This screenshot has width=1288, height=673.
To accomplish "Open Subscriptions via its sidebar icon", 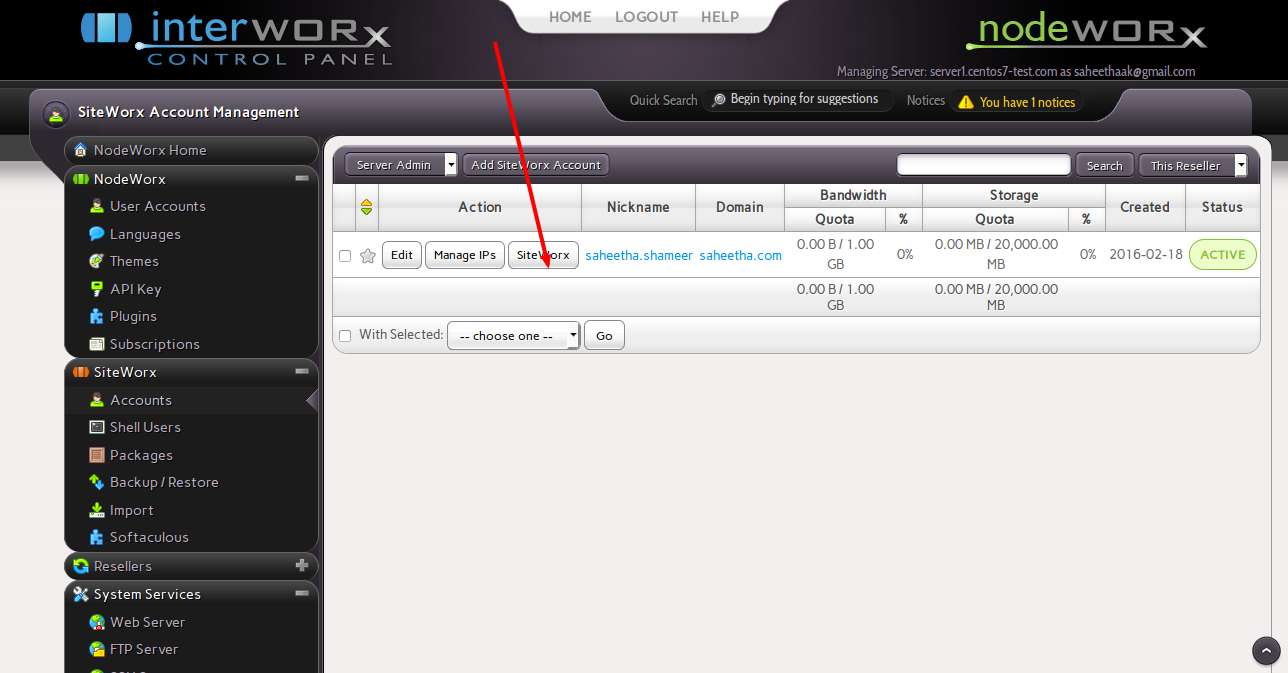I will point(97,344).
